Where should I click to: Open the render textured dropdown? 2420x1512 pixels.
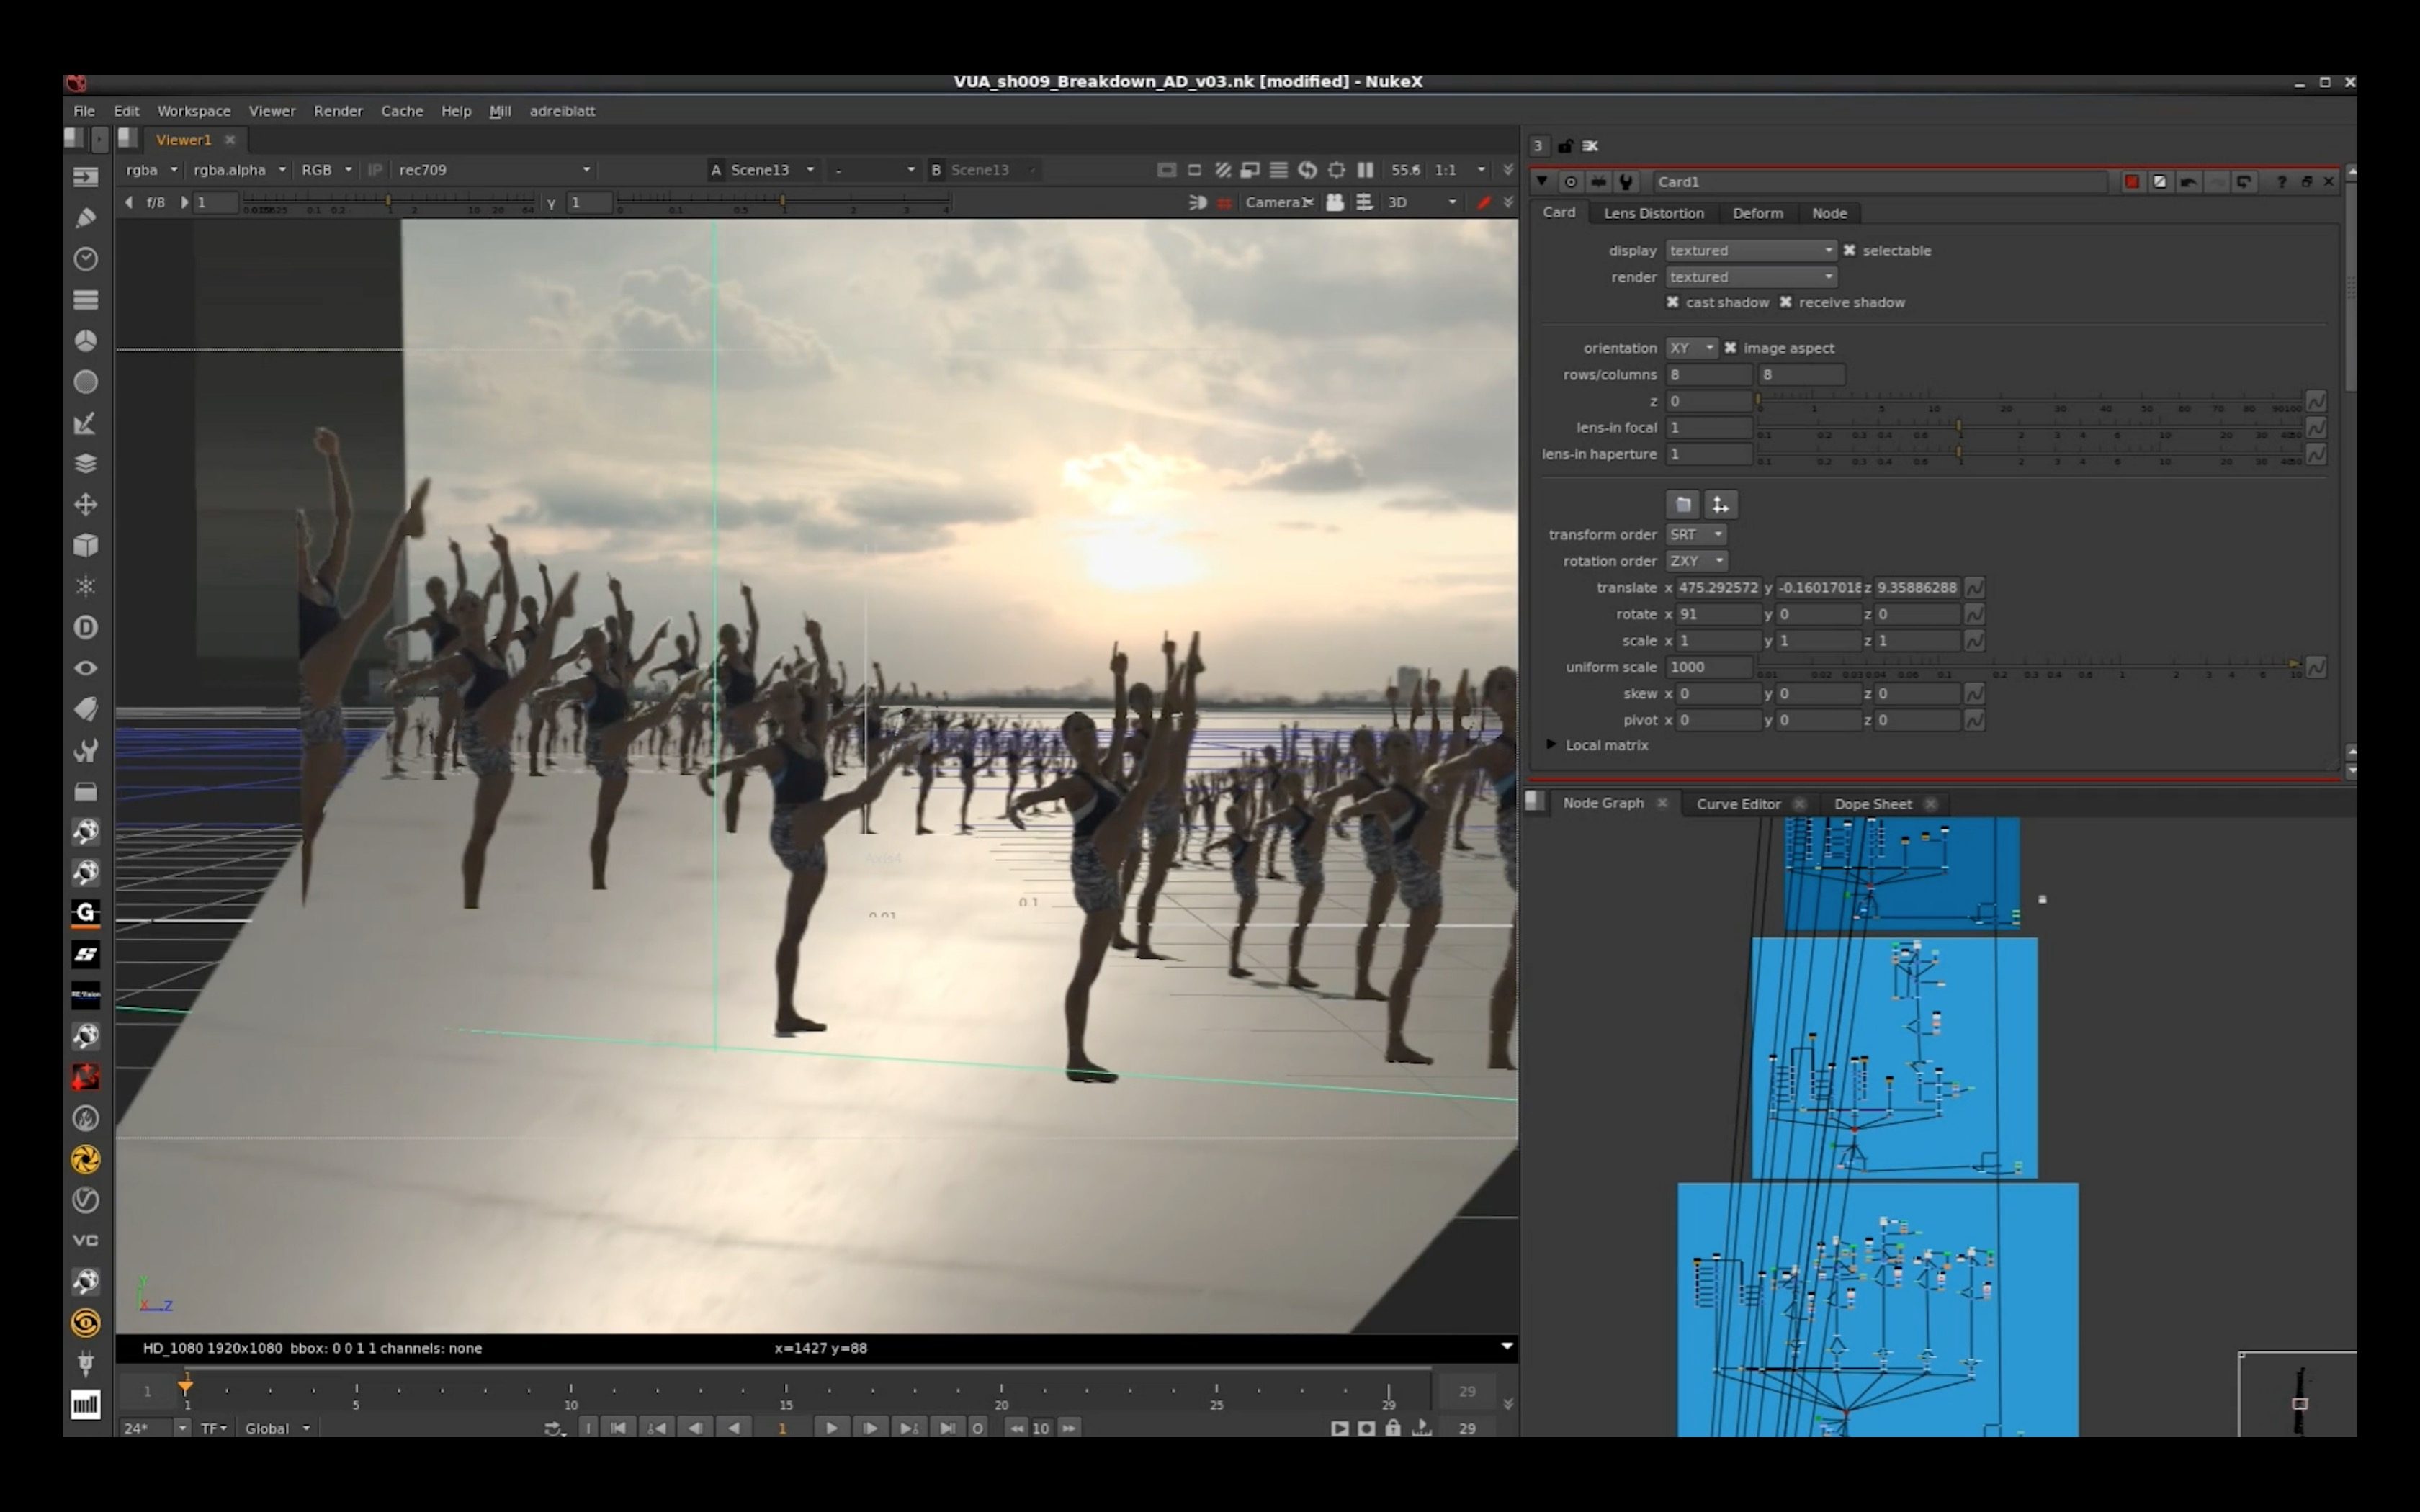pyautogui.click(x=1751, y=277)
